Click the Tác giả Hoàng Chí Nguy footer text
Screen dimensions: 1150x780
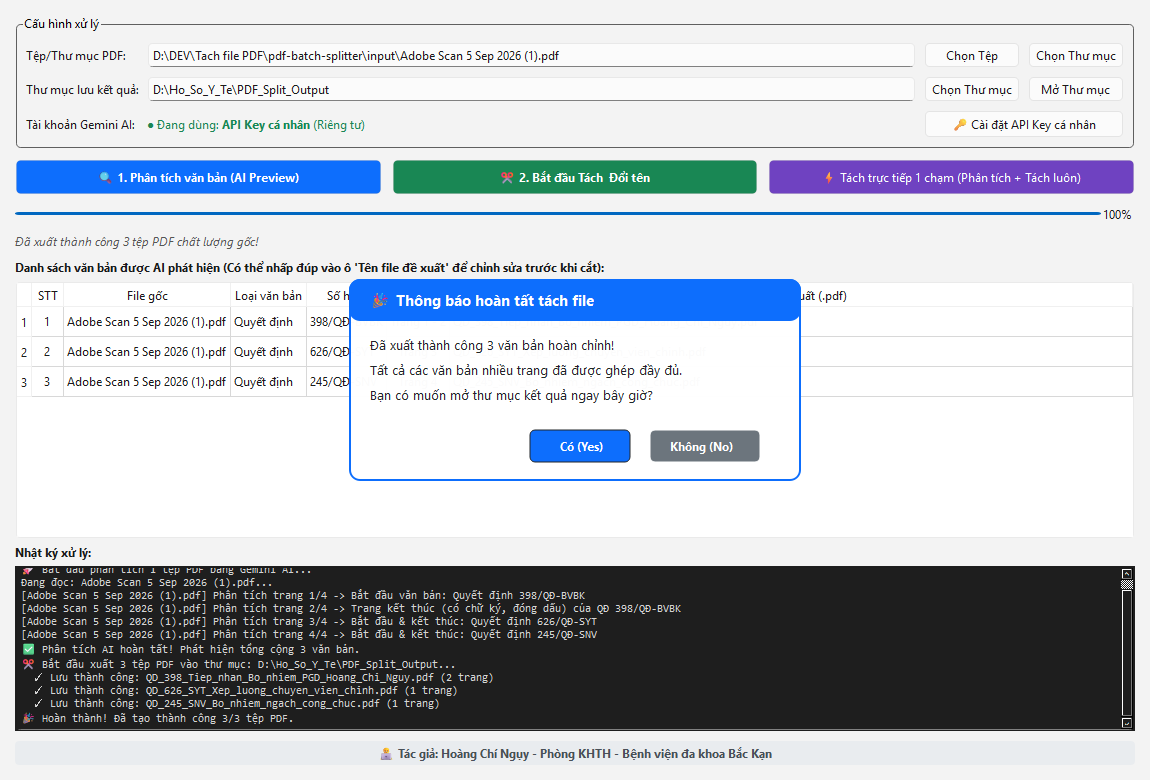(585, 754)
